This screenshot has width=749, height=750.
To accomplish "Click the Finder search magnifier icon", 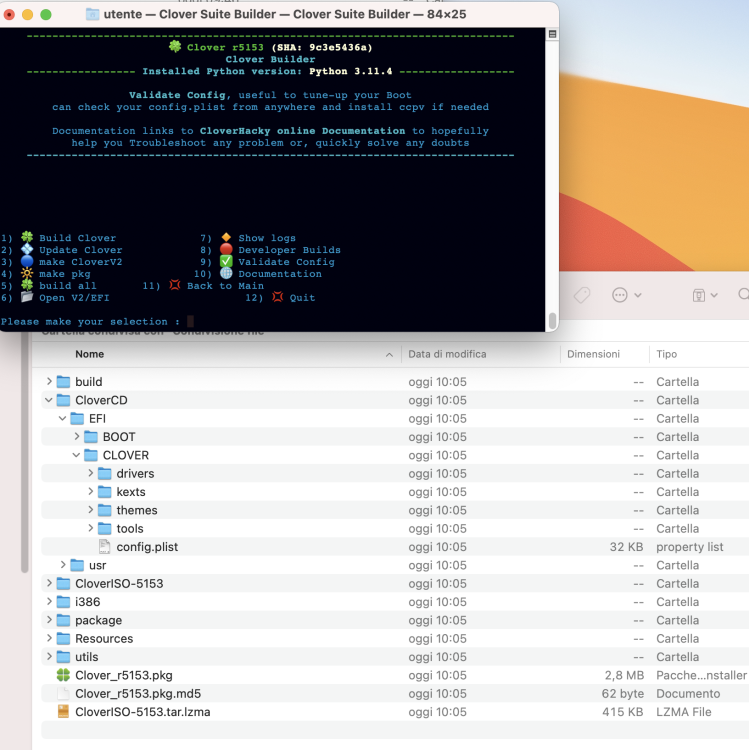I will (744, 294).
